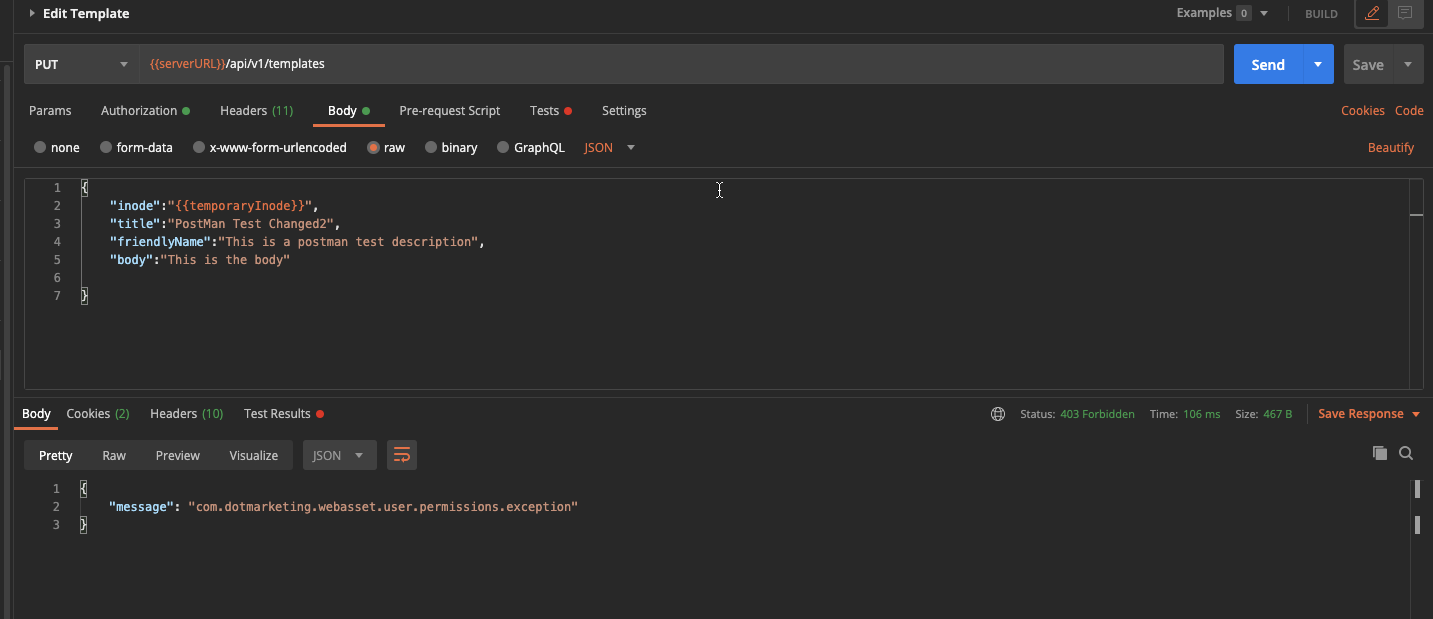Click the globe network info icon

tap(997, 413)
